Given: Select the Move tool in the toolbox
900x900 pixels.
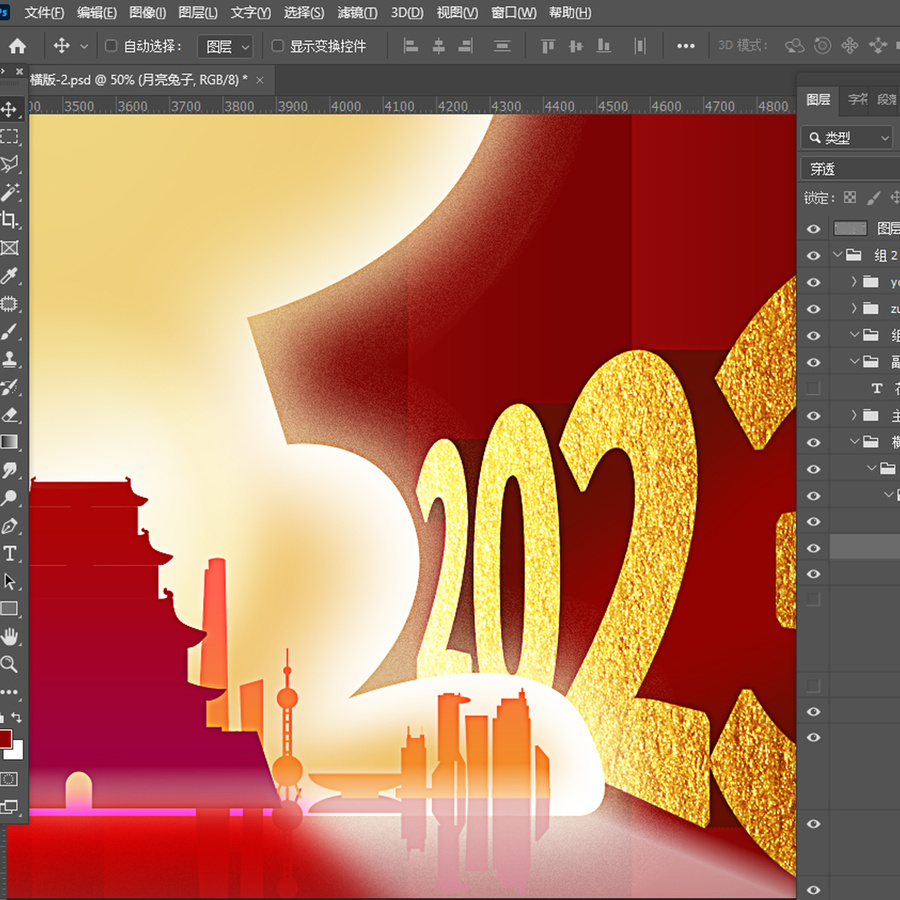Looking at the screenshot, I should pyautogui.click(x=9, y=109).
